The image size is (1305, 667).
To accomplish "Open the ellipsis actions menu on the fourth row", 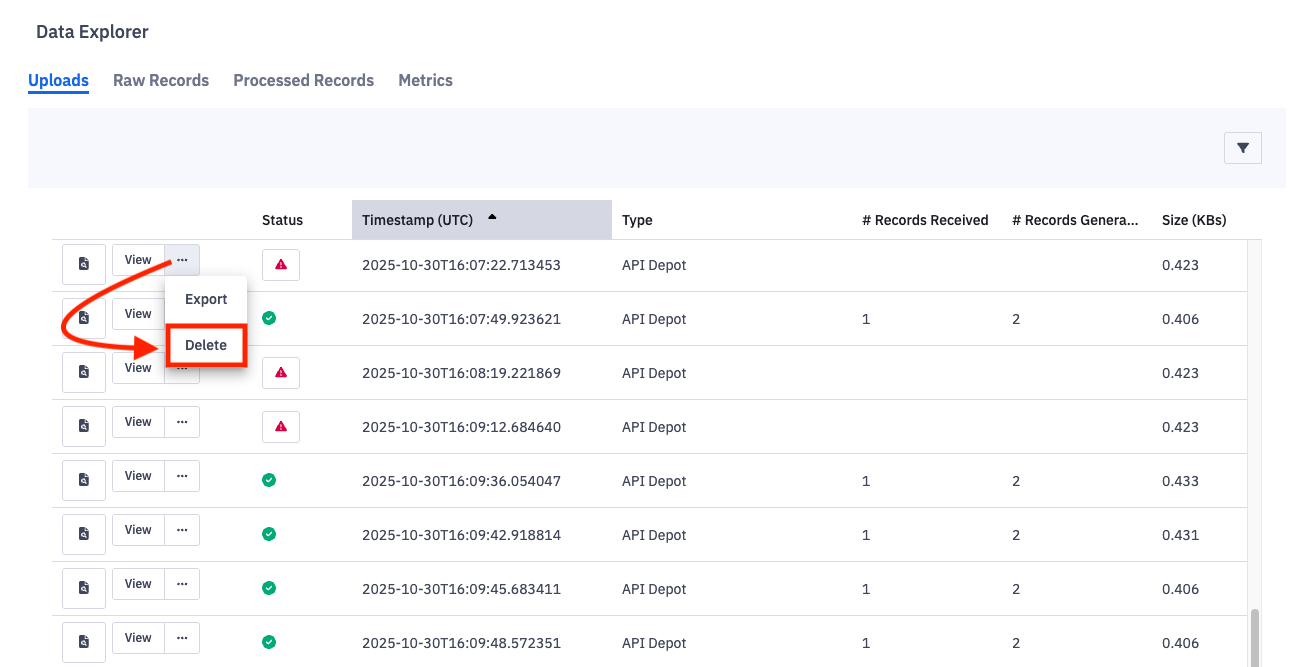I will click(181, 421).
